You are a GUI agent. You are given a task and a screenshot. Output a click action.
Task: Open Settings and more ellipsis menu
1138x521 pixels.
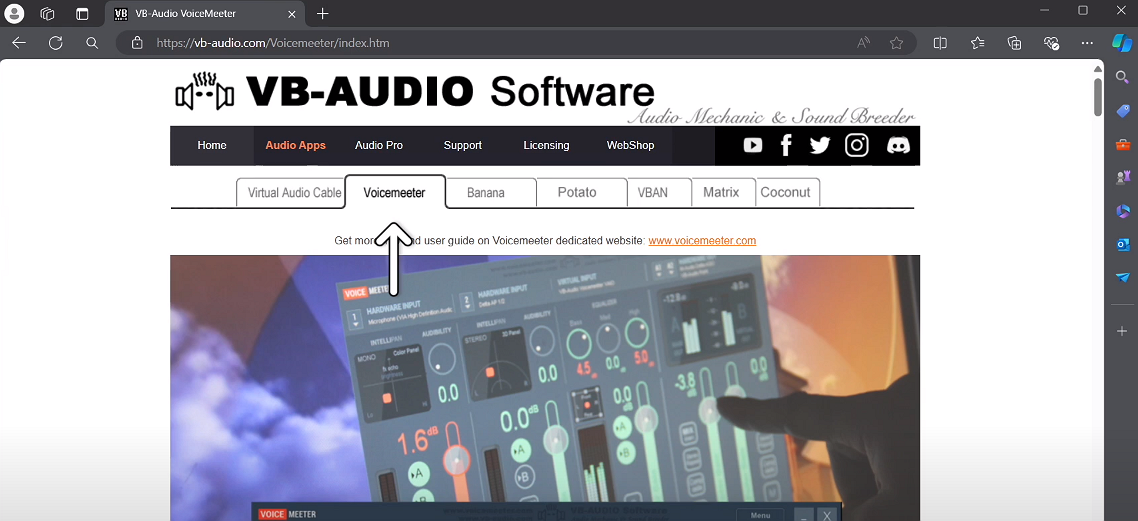[1086, 43]
